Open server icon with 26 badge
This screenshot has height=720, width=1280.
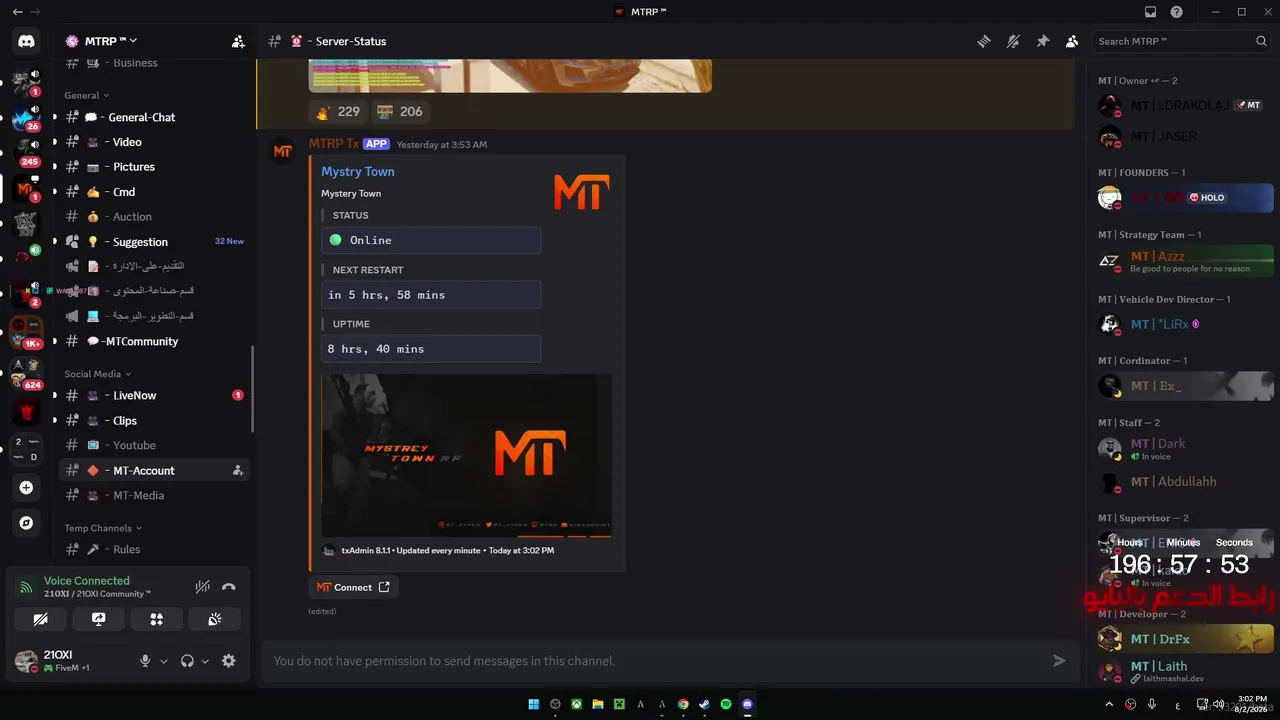pyautogui.click(x=26, y=118)
